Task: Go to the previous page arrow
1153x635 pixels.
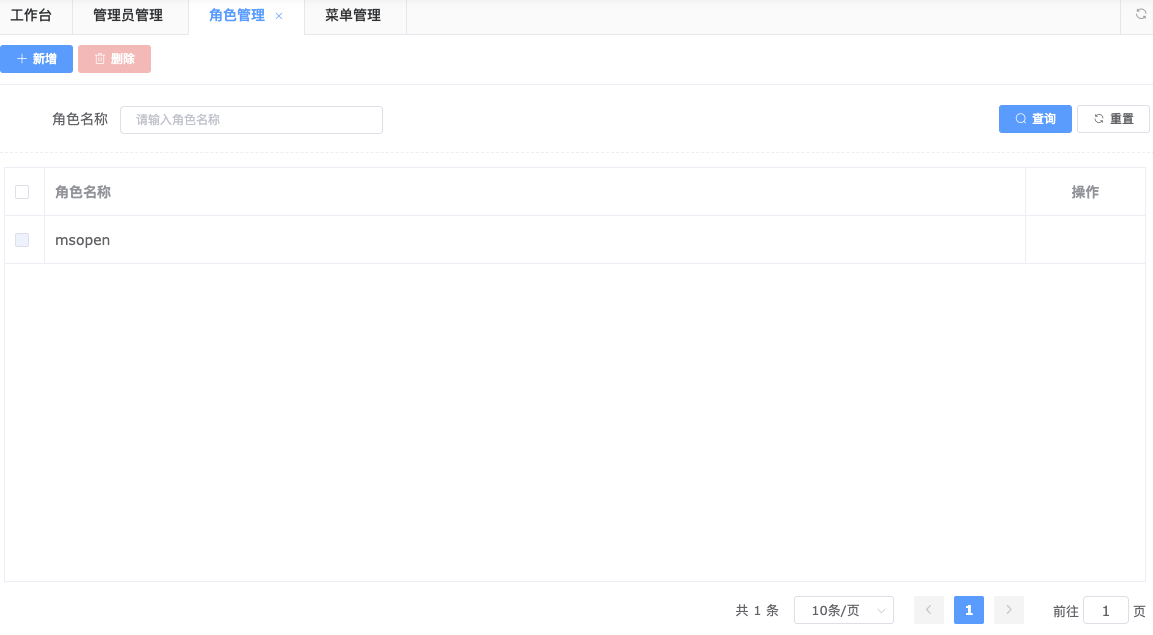Action: [x=928, y=610]
